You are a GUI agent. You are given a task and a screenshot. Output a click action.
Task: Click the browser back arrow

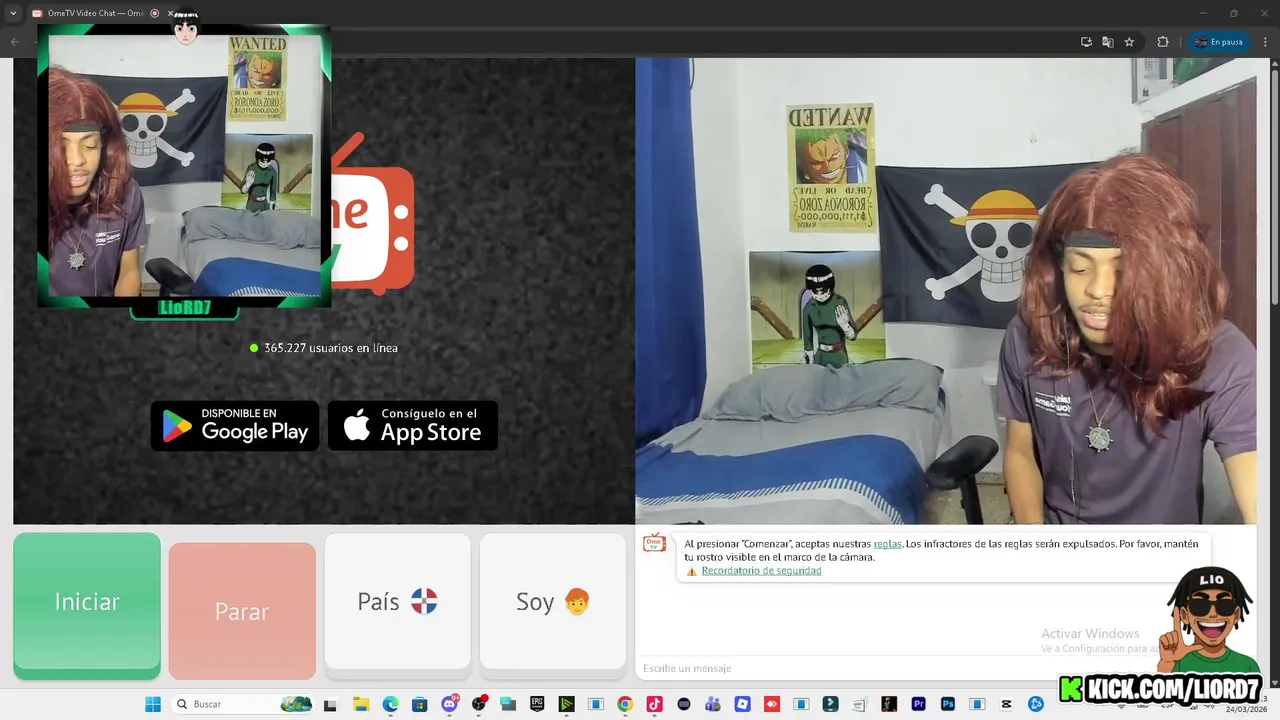pyautogui.click(x=14, y=42)
